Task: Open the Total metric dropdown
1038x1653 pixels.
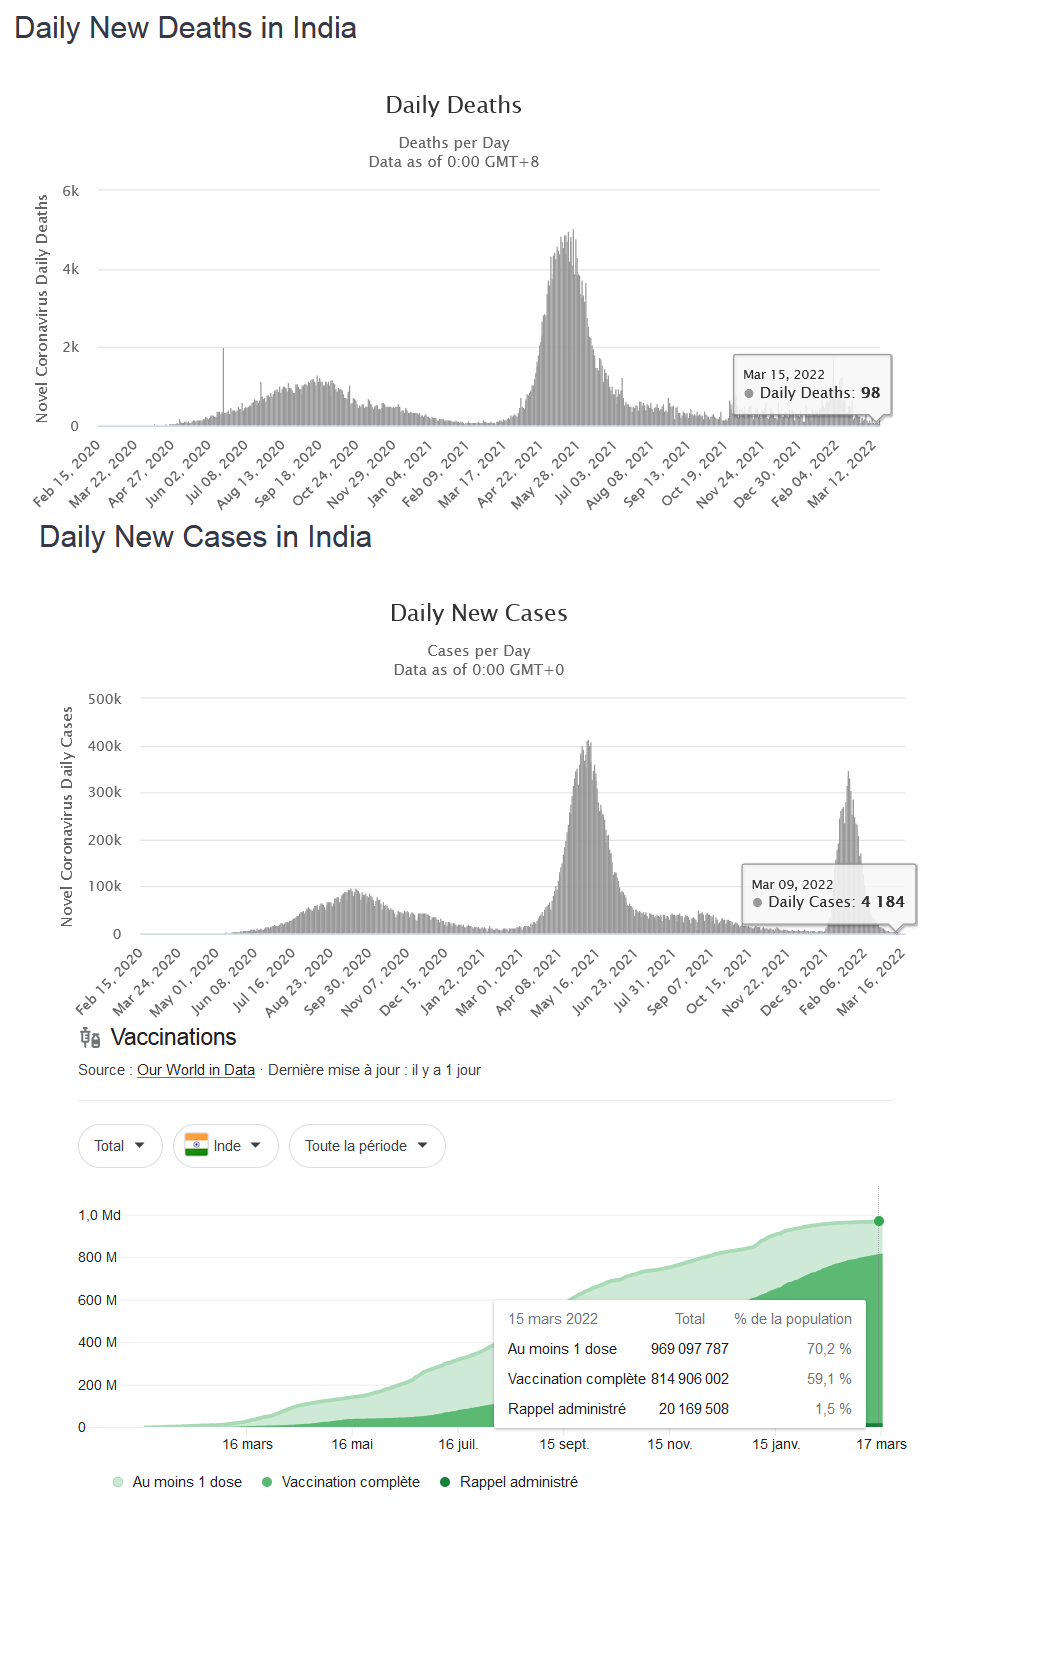Action: click(x=120, y=1146)
